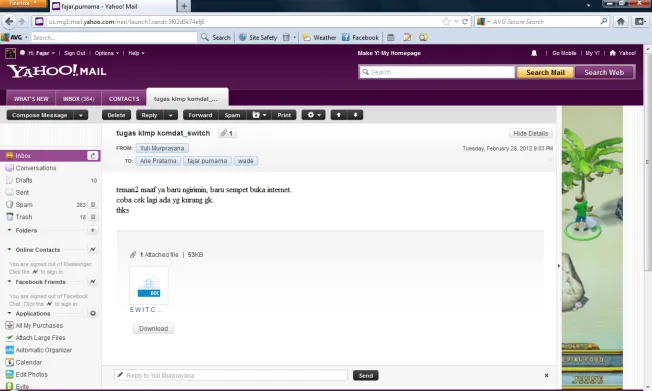The width and height of the screenshot is (652, 391).
Task: Open the Firefox menu button
Action: (x=23, y=4)
